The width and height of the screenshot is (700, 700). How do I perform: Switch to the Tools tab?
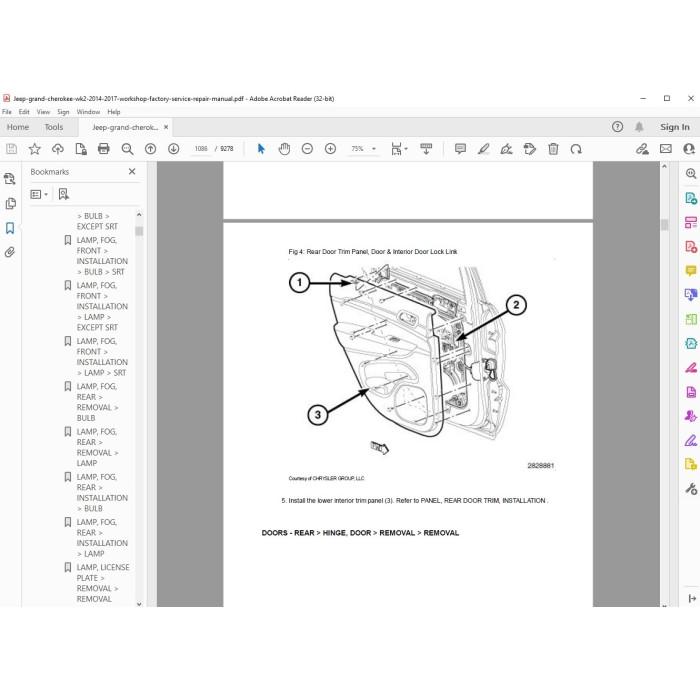[x=54, y=127]
